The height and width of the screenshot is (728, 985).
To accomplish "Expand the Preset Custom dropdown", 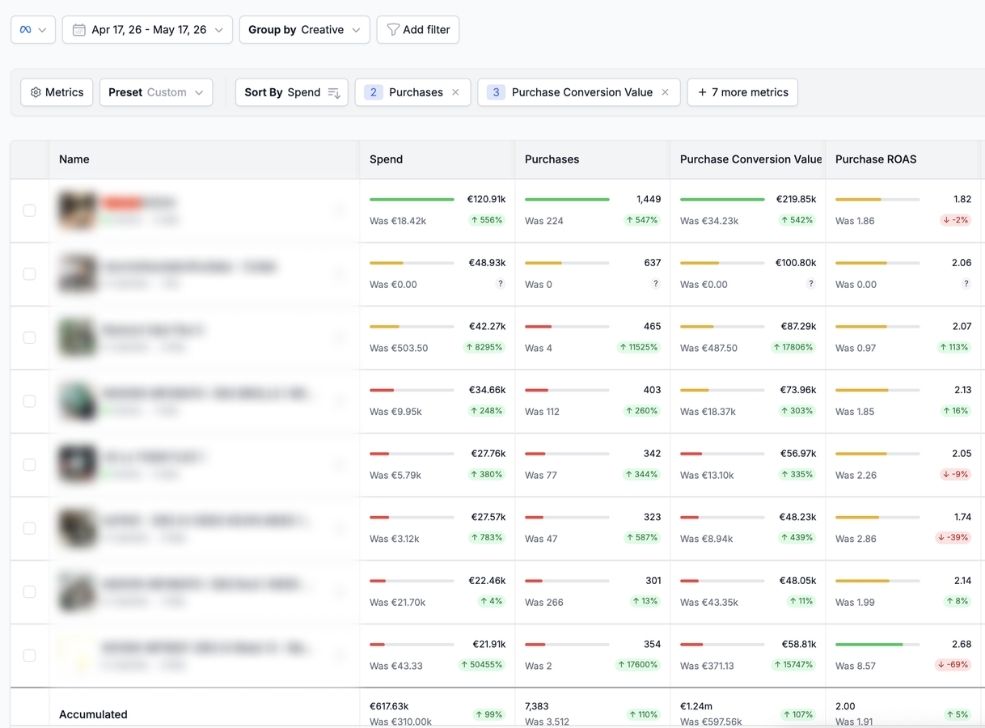I will click(156, 92).
